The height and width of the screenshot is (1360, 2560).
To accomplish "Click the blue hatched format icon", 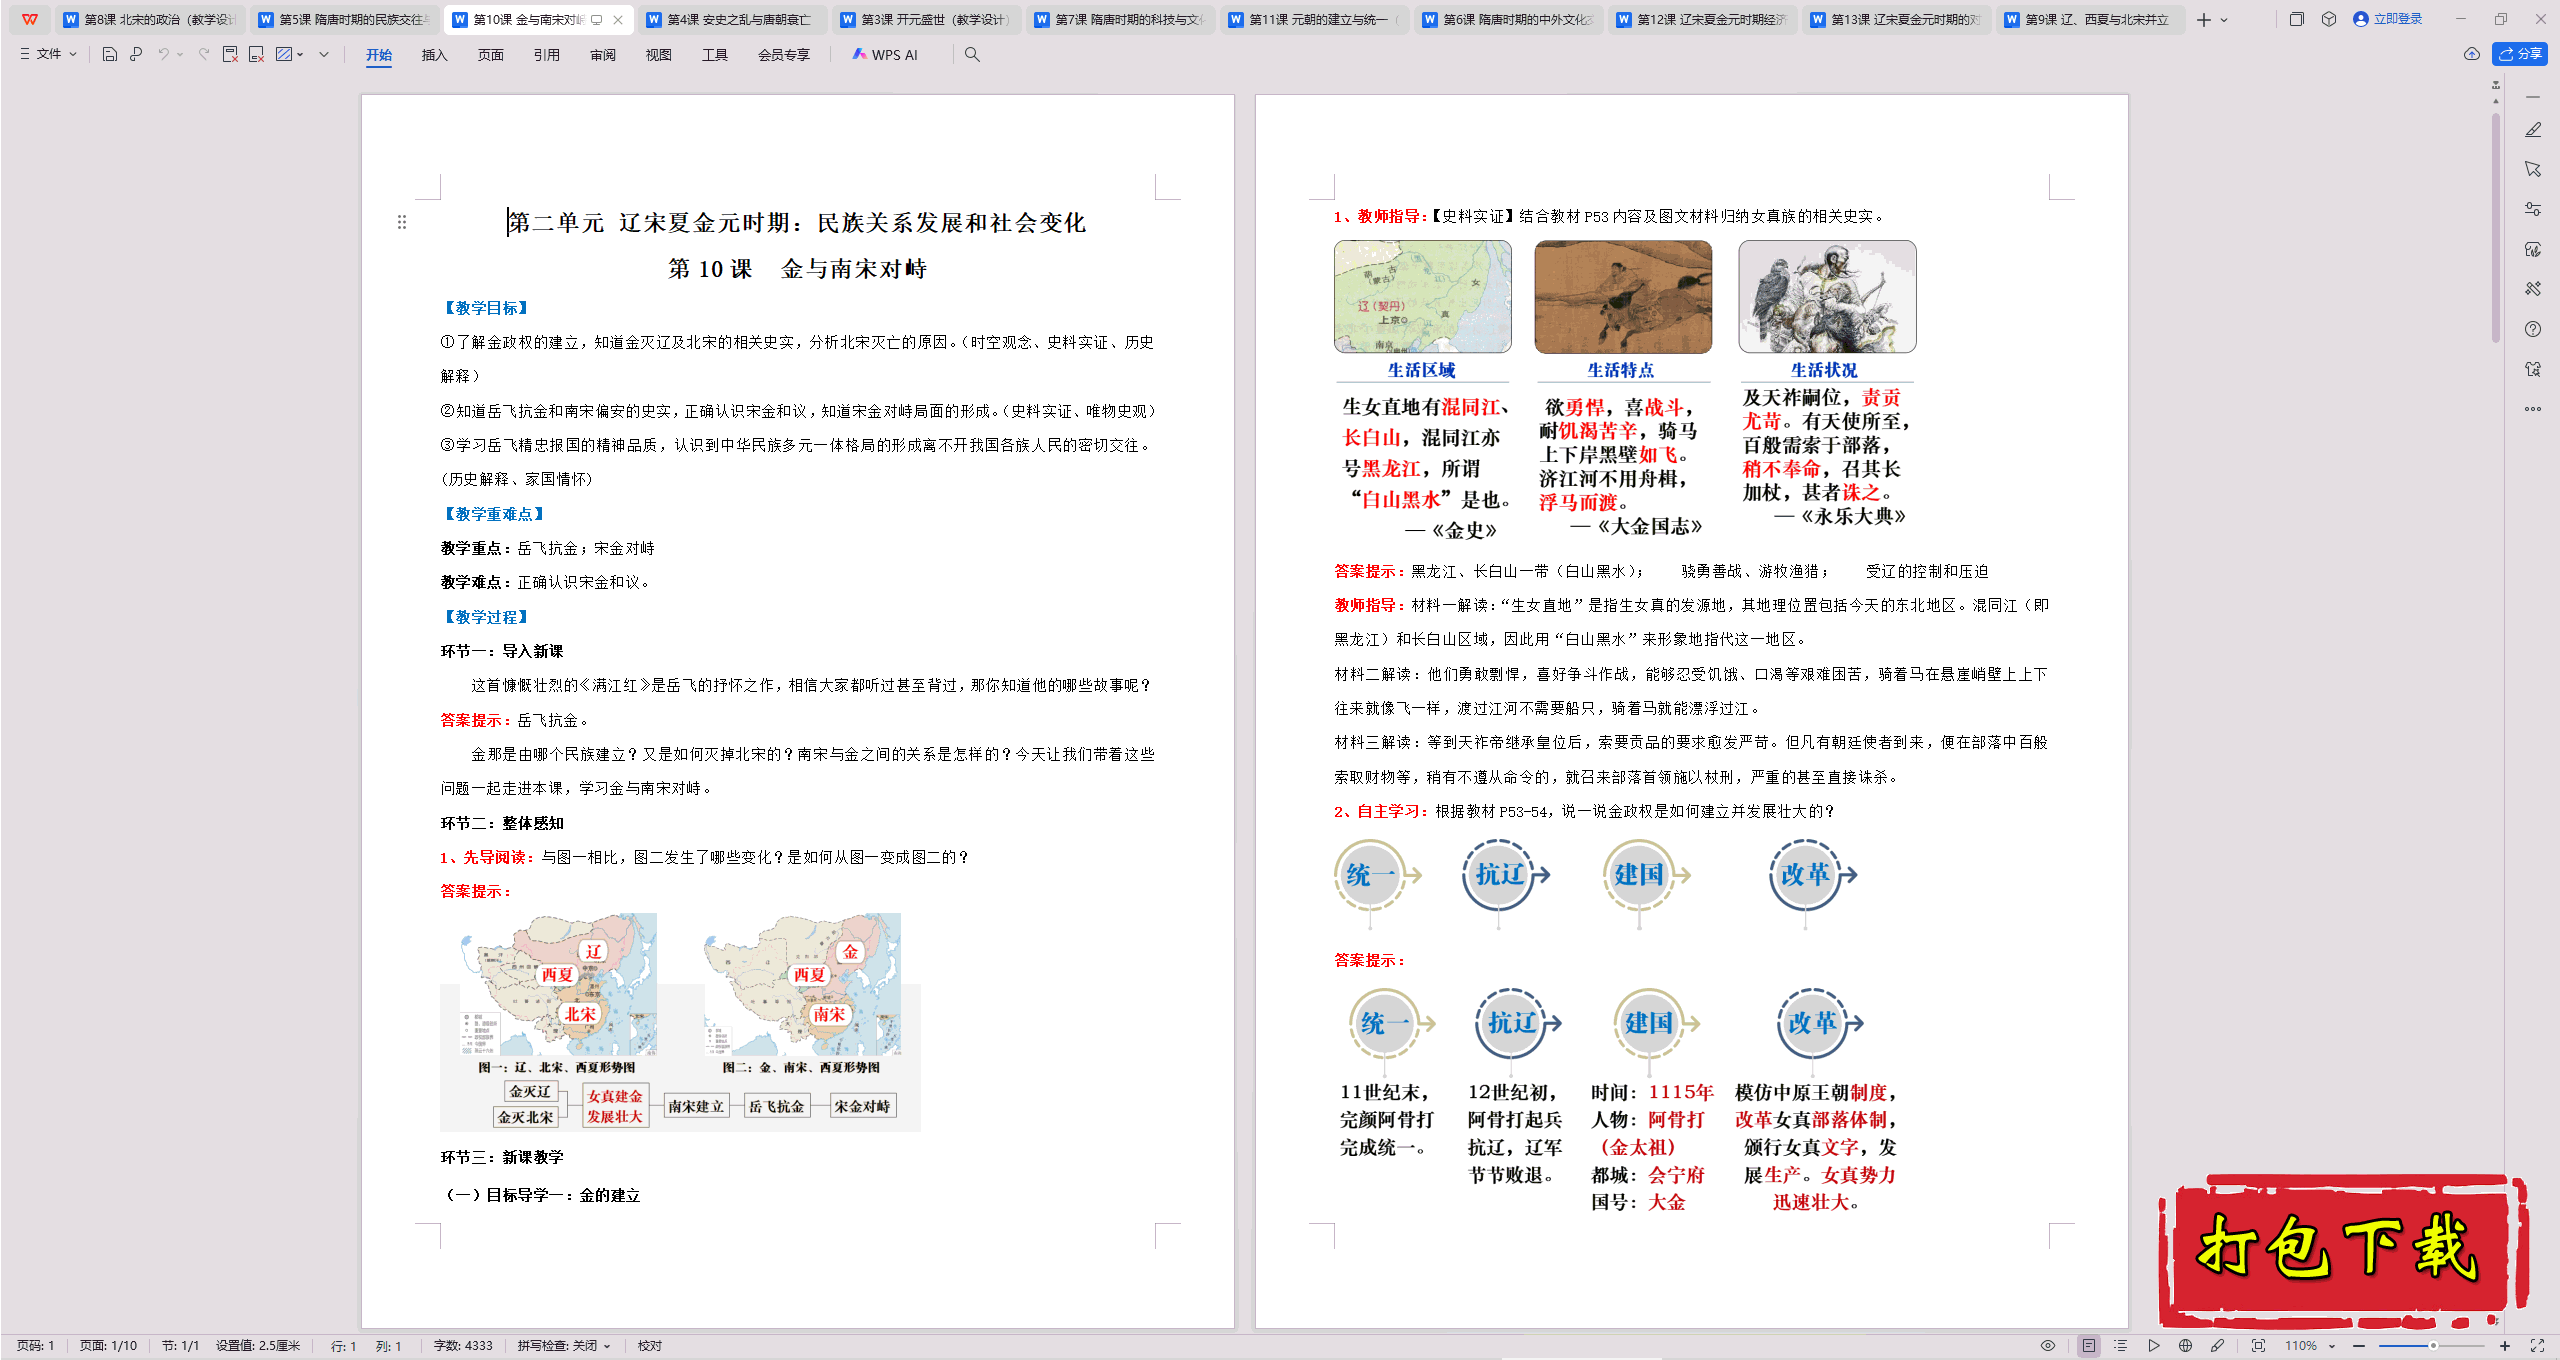I will coord(284,54).
